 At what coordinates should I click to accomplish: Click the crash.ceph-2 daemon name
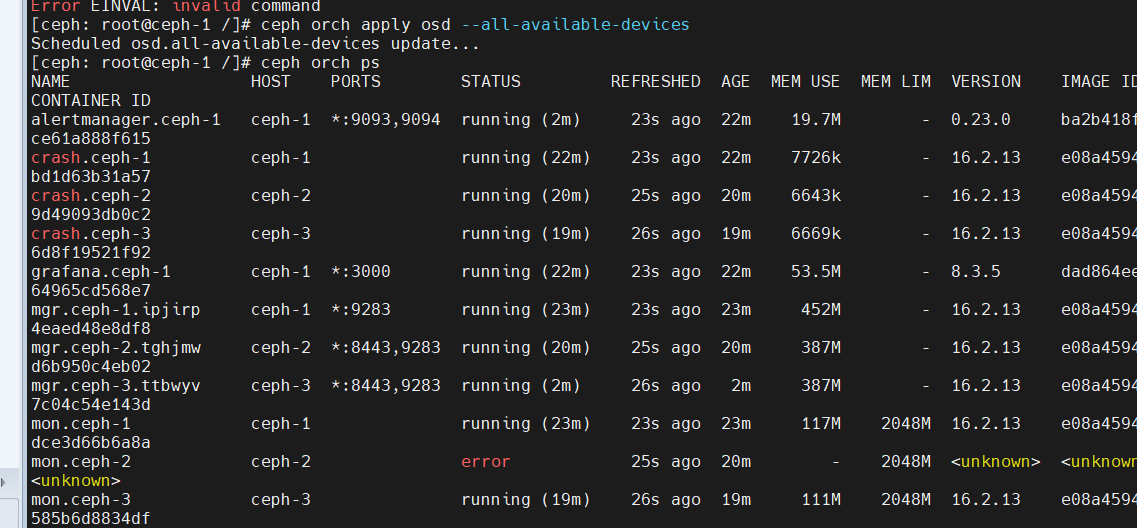click(x=91, y=195)
